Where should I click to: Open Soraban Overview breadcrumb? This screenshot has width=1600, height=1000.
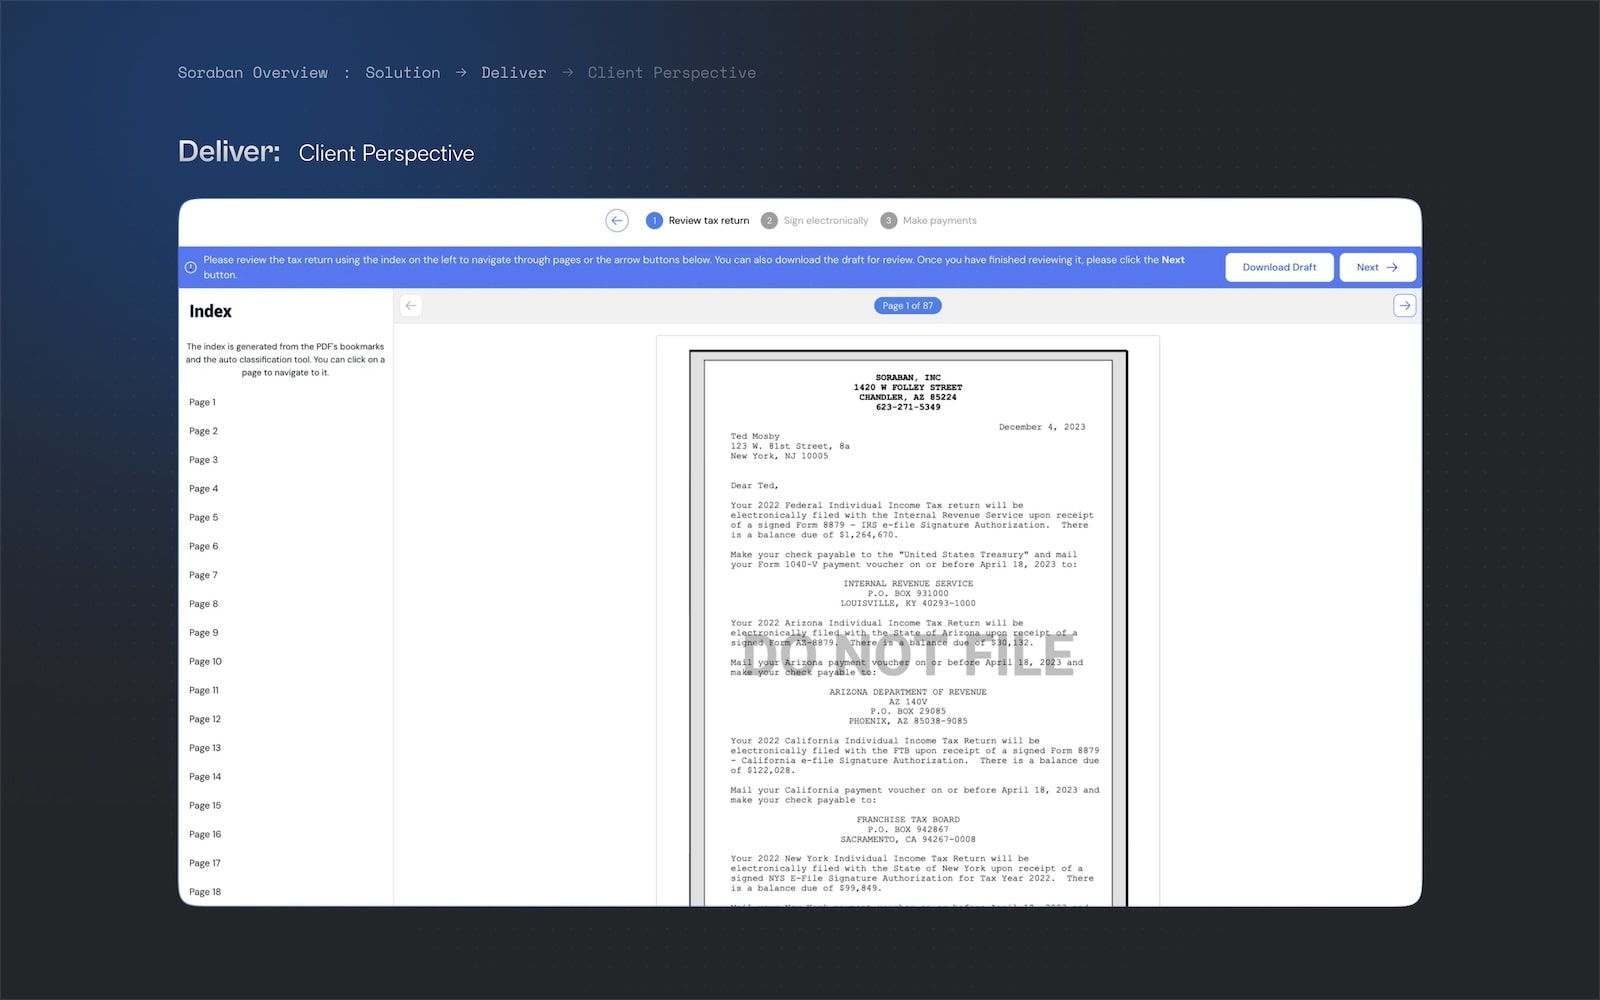[x=253, y=73]
